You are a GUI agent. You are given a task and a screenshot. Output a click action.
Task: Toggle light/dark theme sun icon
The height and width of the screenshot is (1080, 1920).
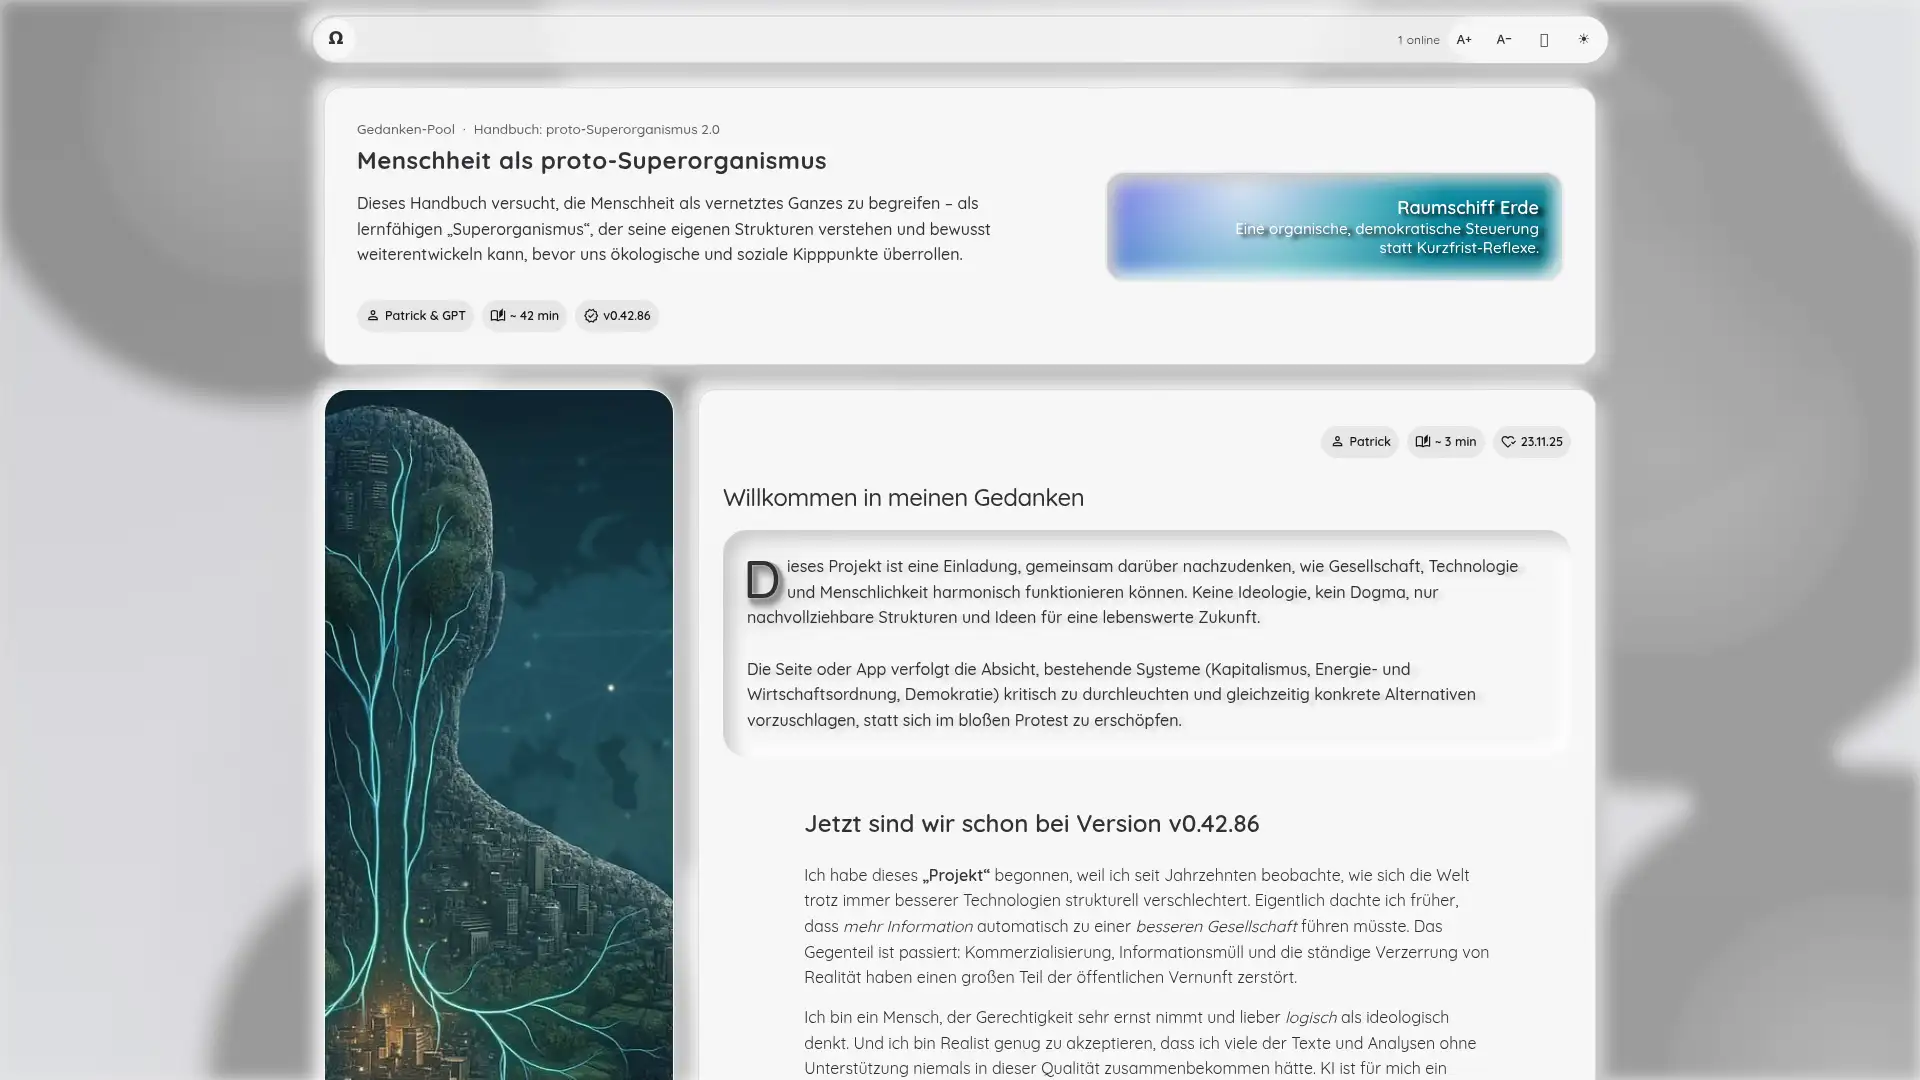1583,40
